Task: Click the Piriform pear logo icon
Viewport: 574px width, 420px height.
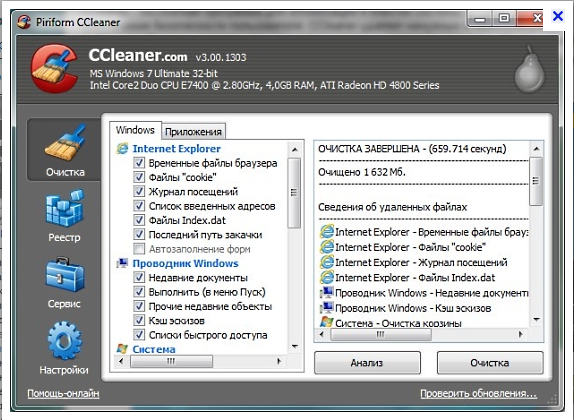Action: pos(529,70)
